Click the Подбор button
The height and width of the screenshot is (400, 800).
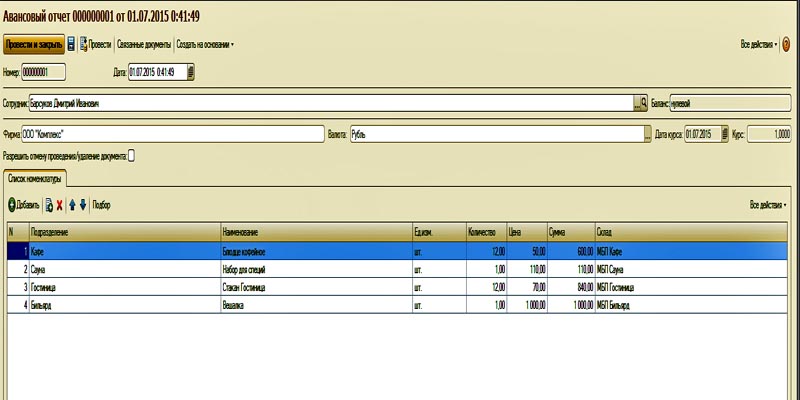pos(101,205)
